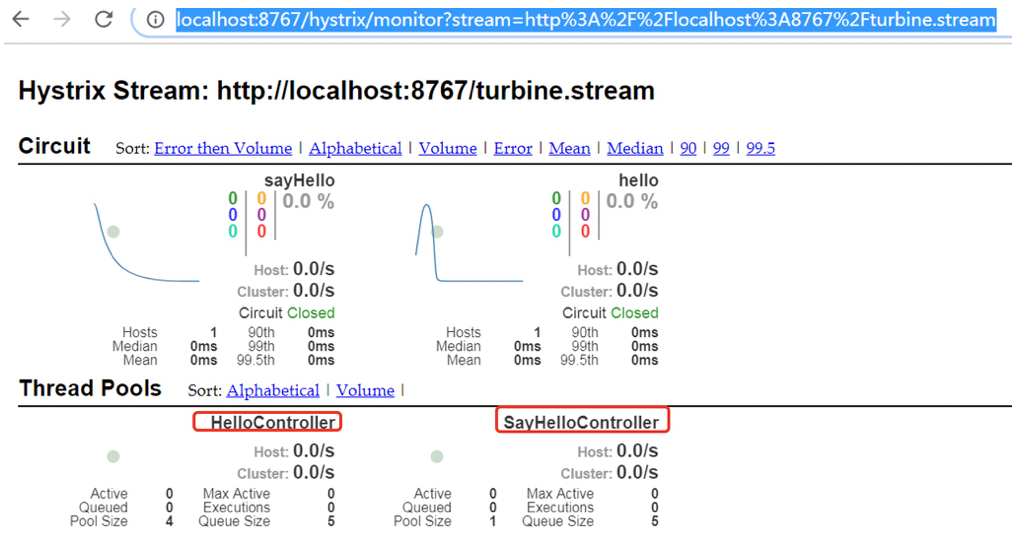This screenshot has width=1030, height=538.
Task: Click the hello error percentage 0.0 %
Action: point(631,201)
